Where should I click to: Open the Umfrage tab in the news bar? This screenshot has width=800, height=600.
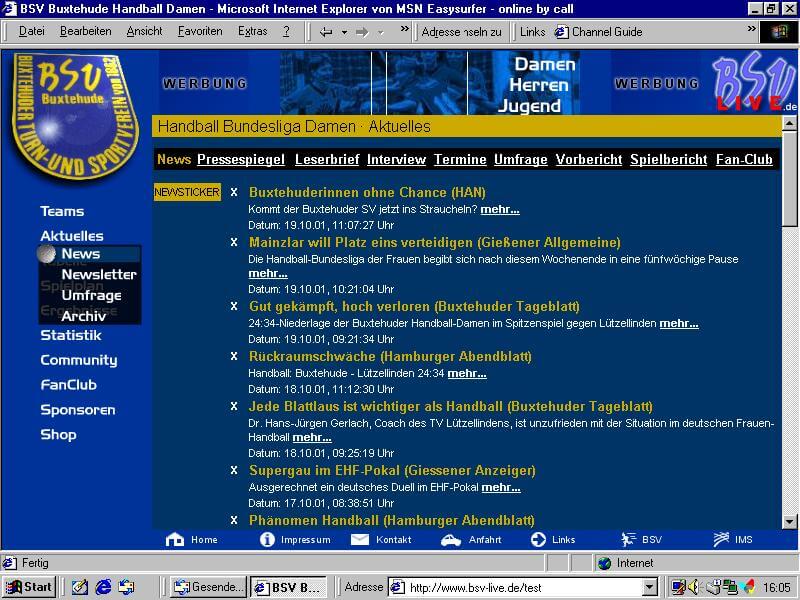click(x=520, y=160)
